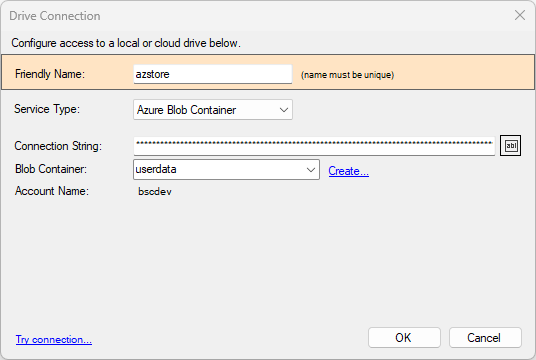Expand the Azure Blob Container chevron arrow
The image size is (536, 360).
click(283, 110)
